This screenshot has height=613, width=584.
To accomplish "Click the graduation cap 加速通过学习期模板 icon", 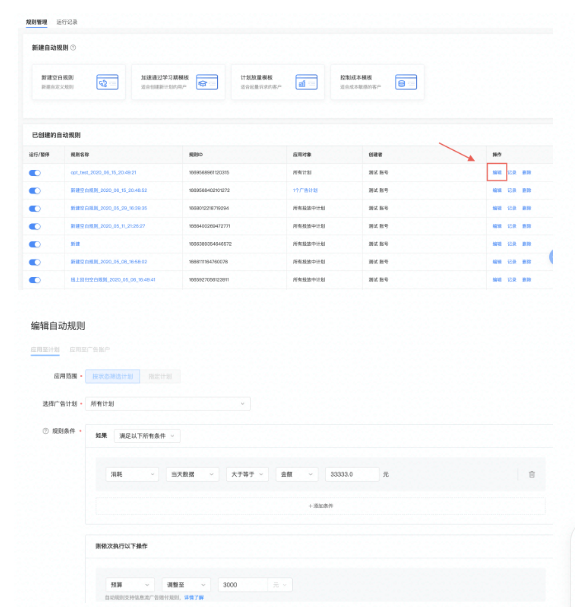I will tap(207, 82).
